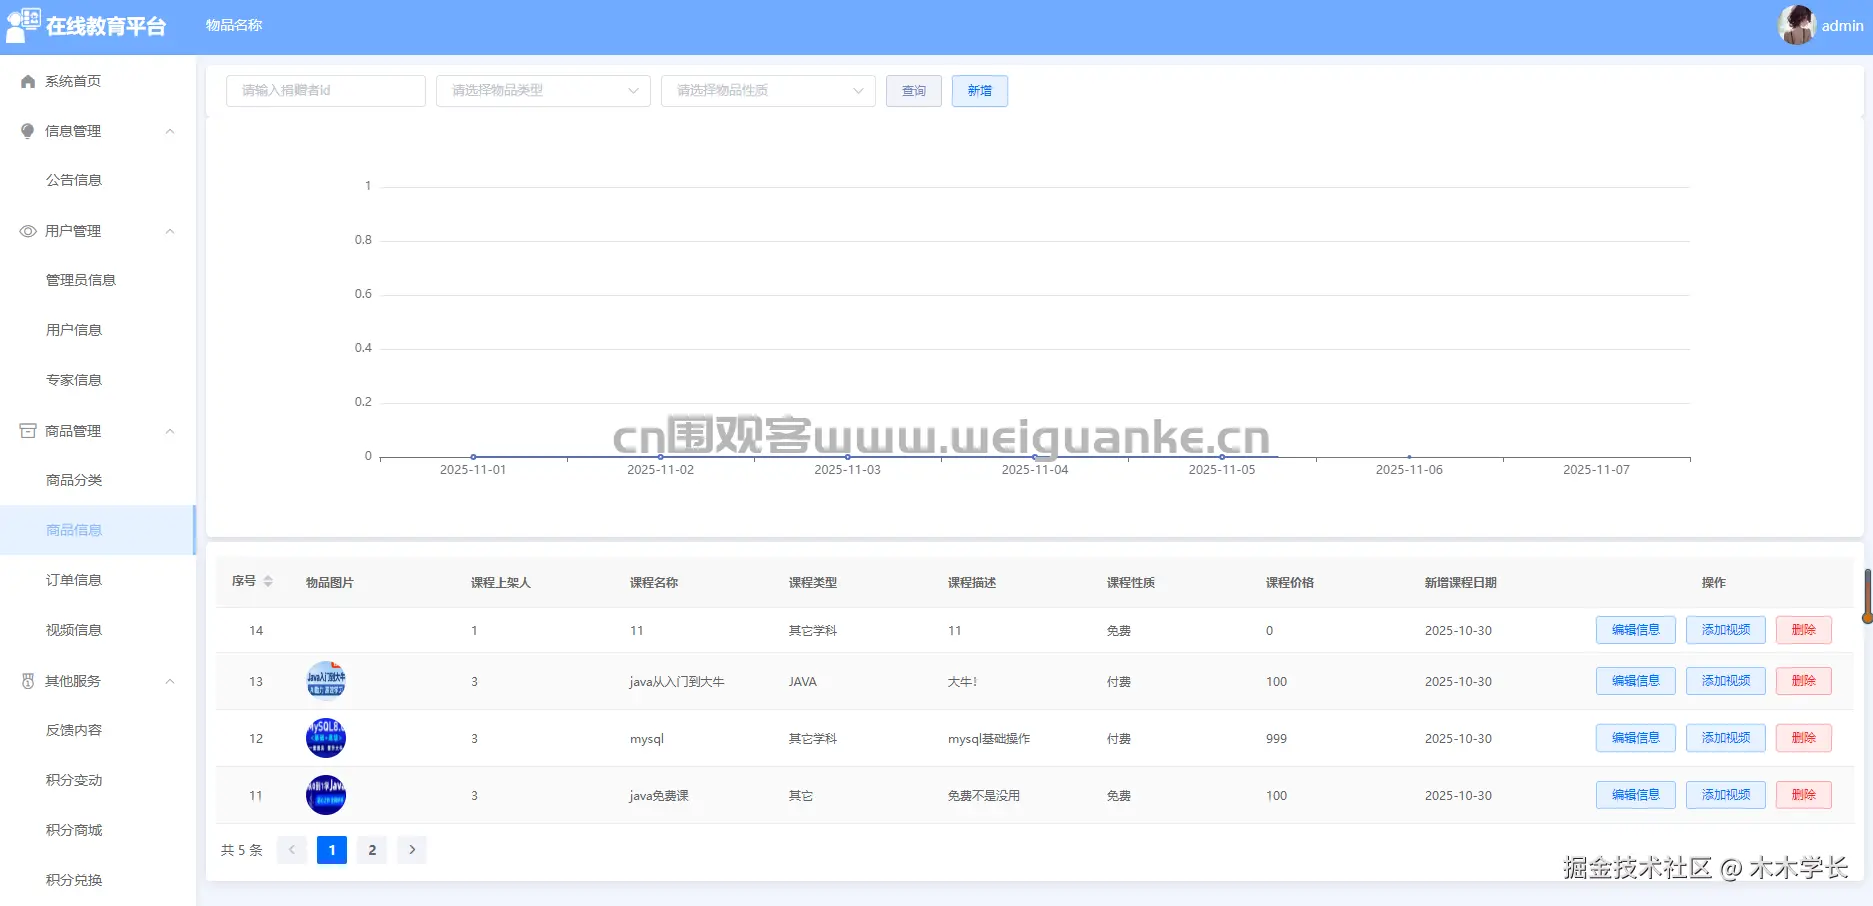Click 编辑信息 for java免费课 row

tap(1636, 795)
